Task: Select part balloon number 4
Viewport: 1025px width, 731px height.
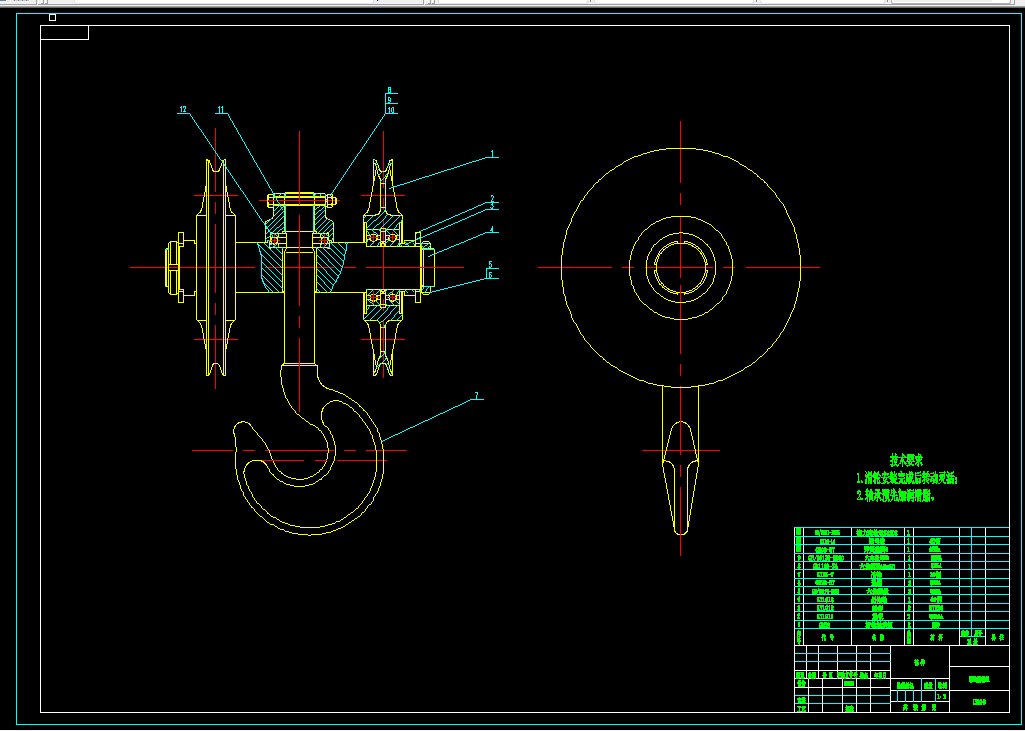Action: pos(493,230)
